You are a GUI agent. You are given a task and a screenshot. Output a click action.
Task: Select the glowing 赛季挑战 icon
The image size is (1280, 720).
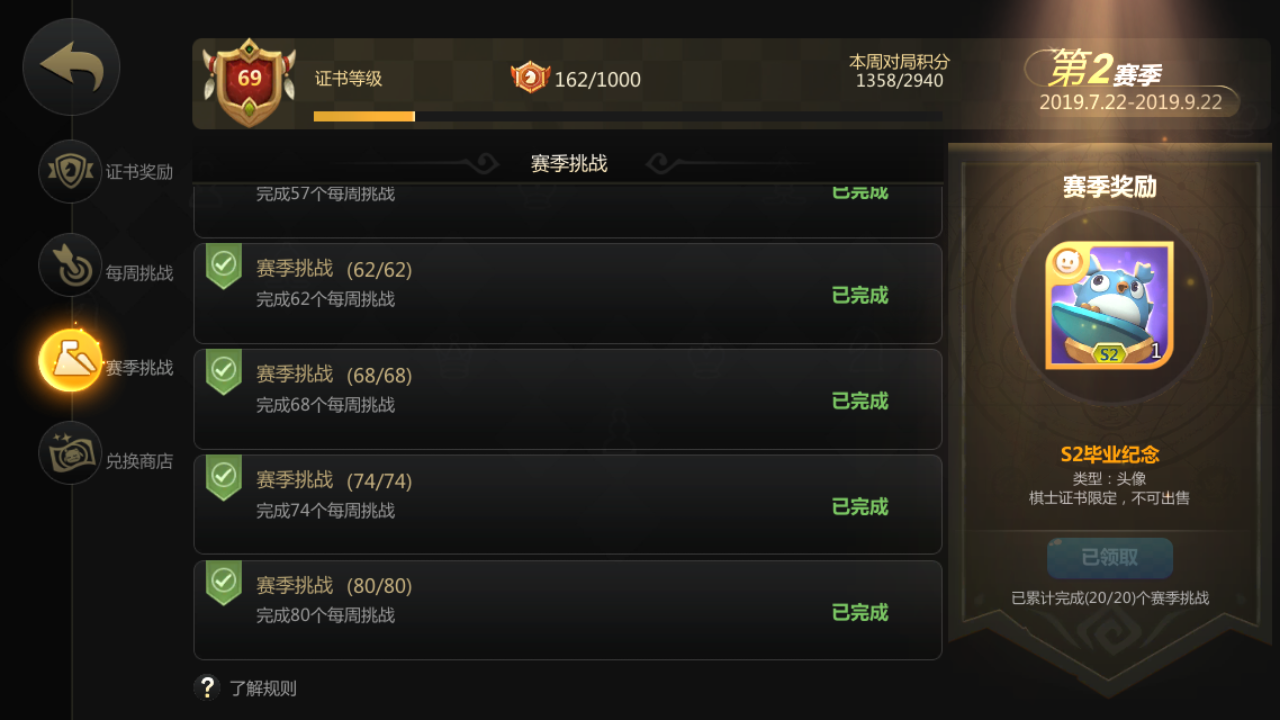coord(71,360)
